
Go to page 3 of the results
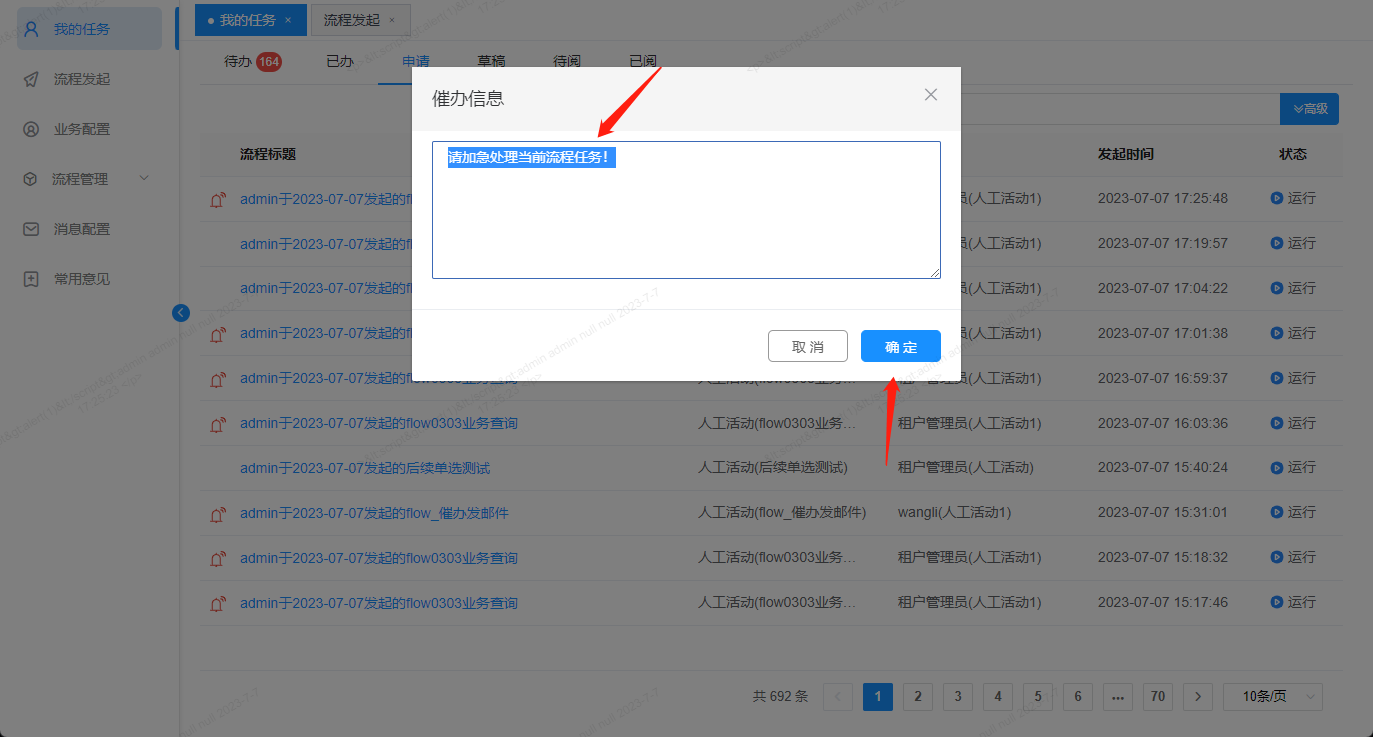[x=957, y=696]
